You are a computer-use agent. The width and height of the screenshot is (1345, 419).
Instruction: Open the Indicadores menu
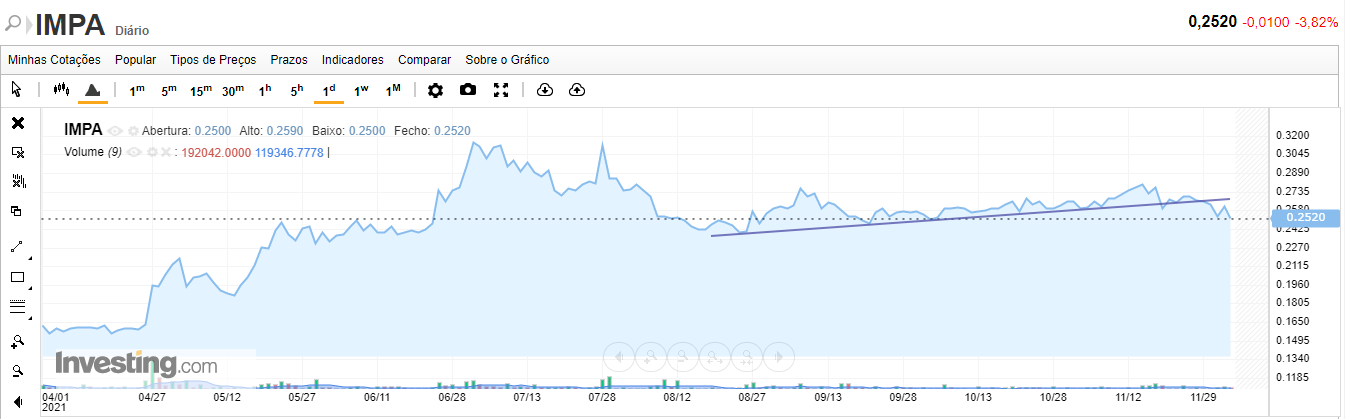(x=353, y=60)
